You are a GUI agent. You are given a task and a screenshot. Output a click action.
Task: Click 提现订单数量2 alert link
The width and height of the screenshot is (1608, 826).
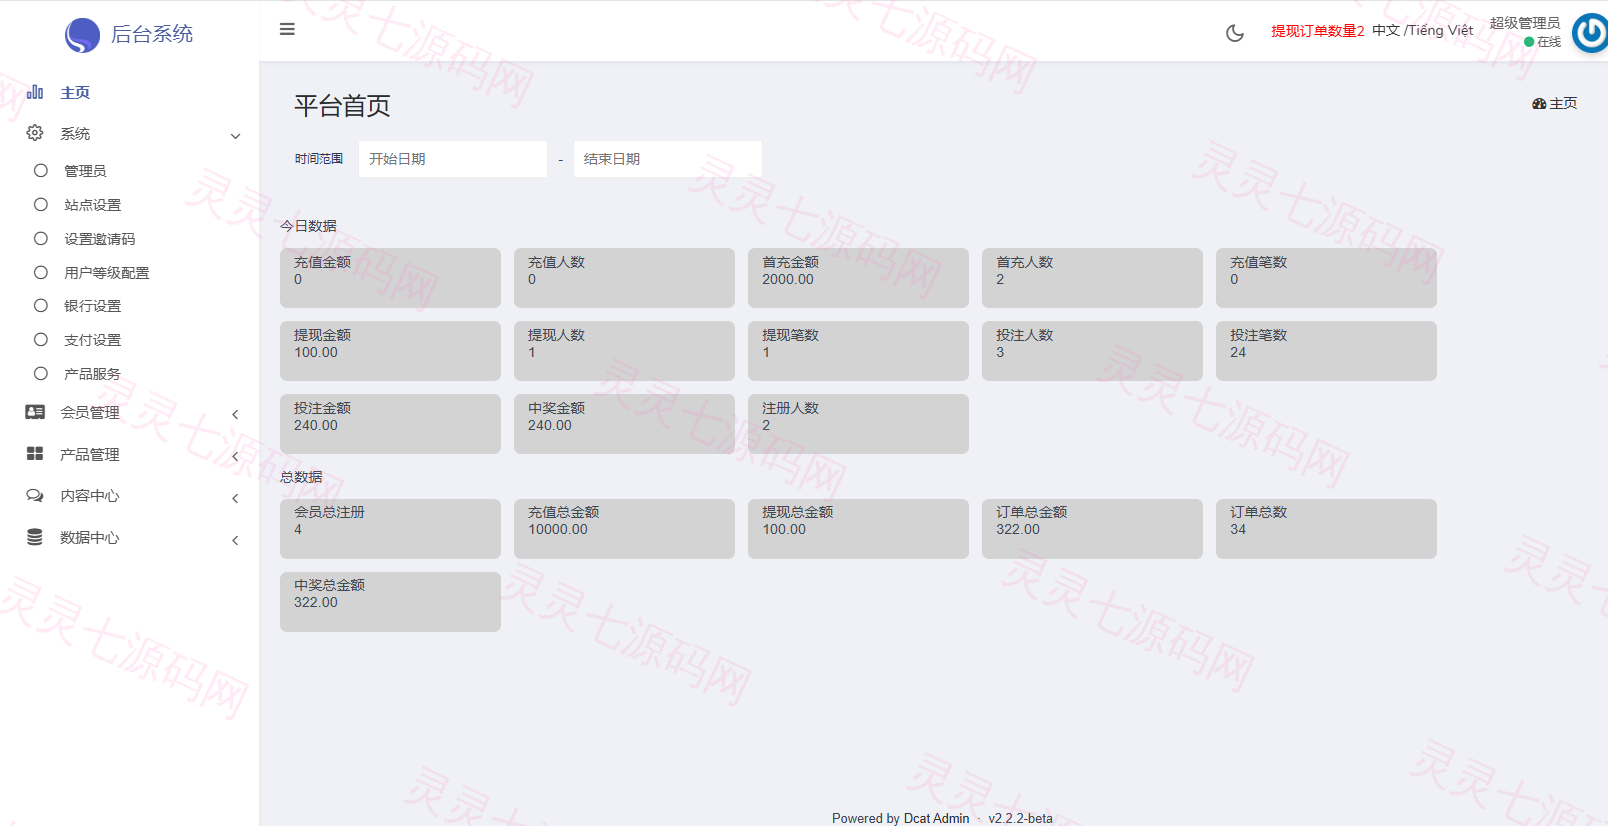[1317, 31]
